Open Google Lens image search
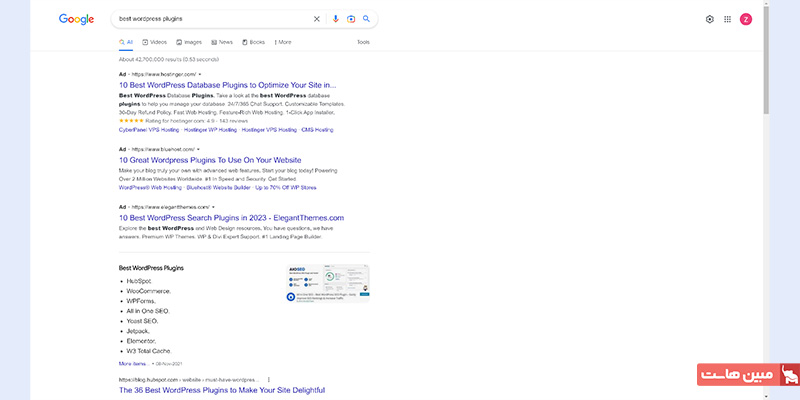Viewport: 800px width, 400px height. [351, 19]
